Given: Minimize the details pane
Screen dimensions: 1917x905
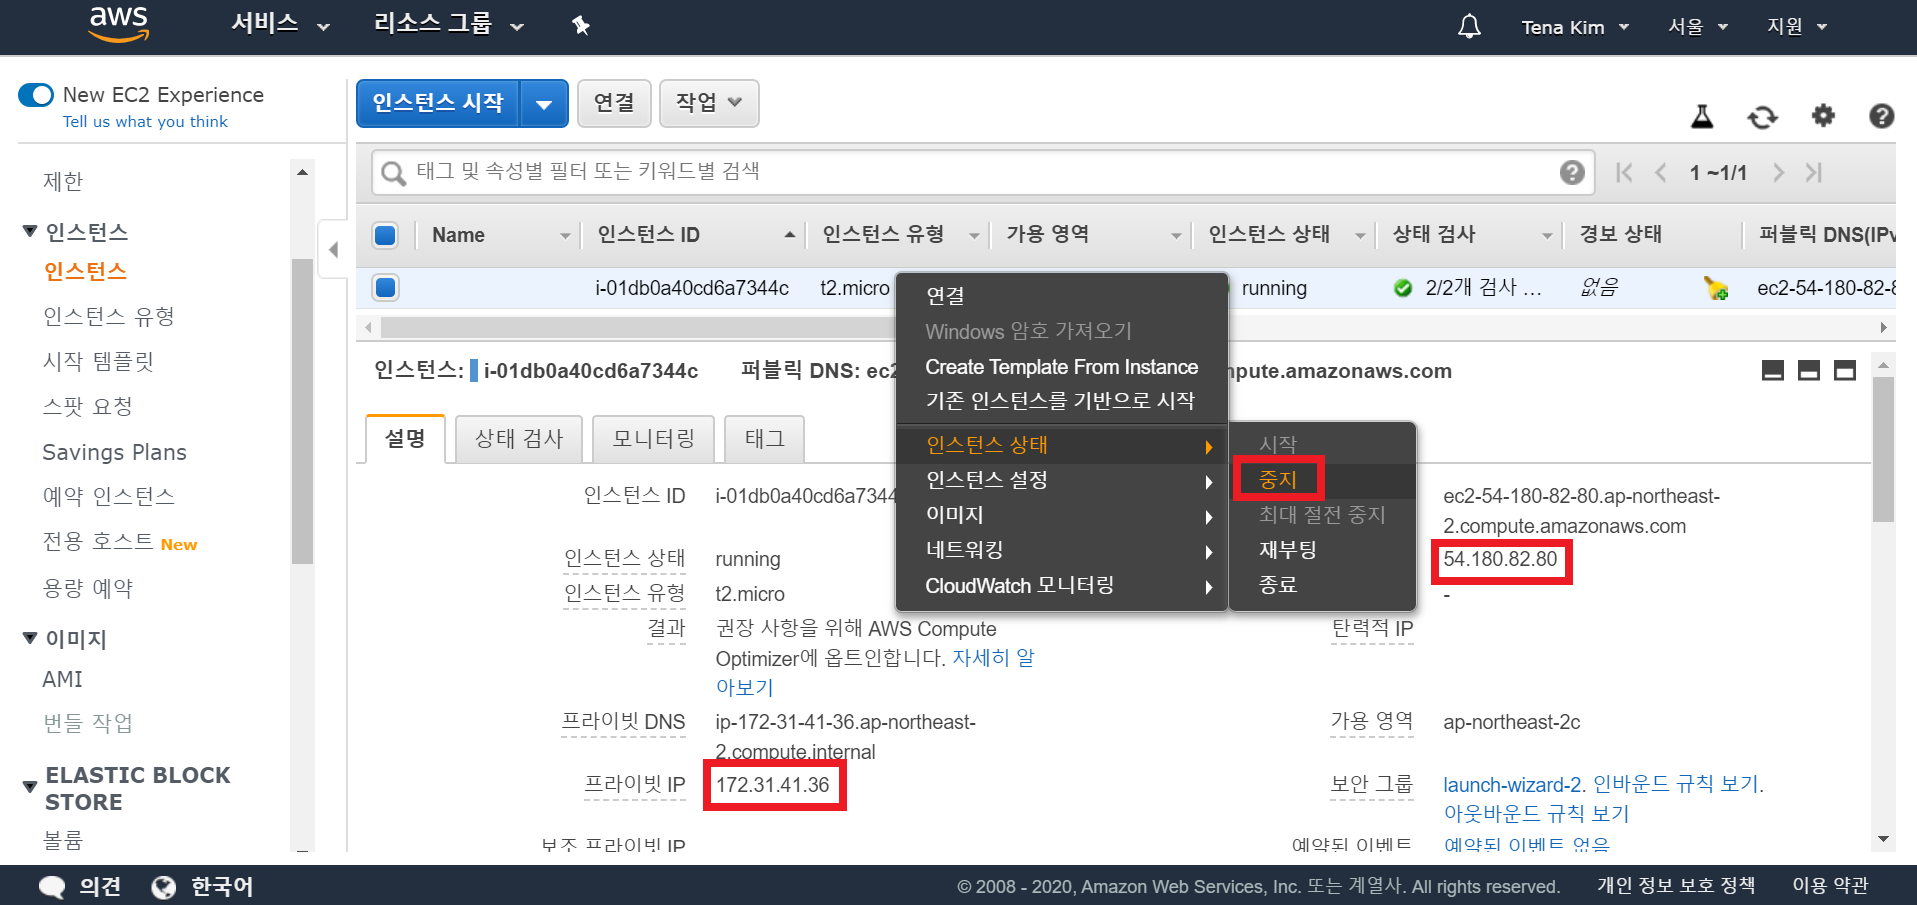Looking at the screenshot, I should coord(1773,371).
